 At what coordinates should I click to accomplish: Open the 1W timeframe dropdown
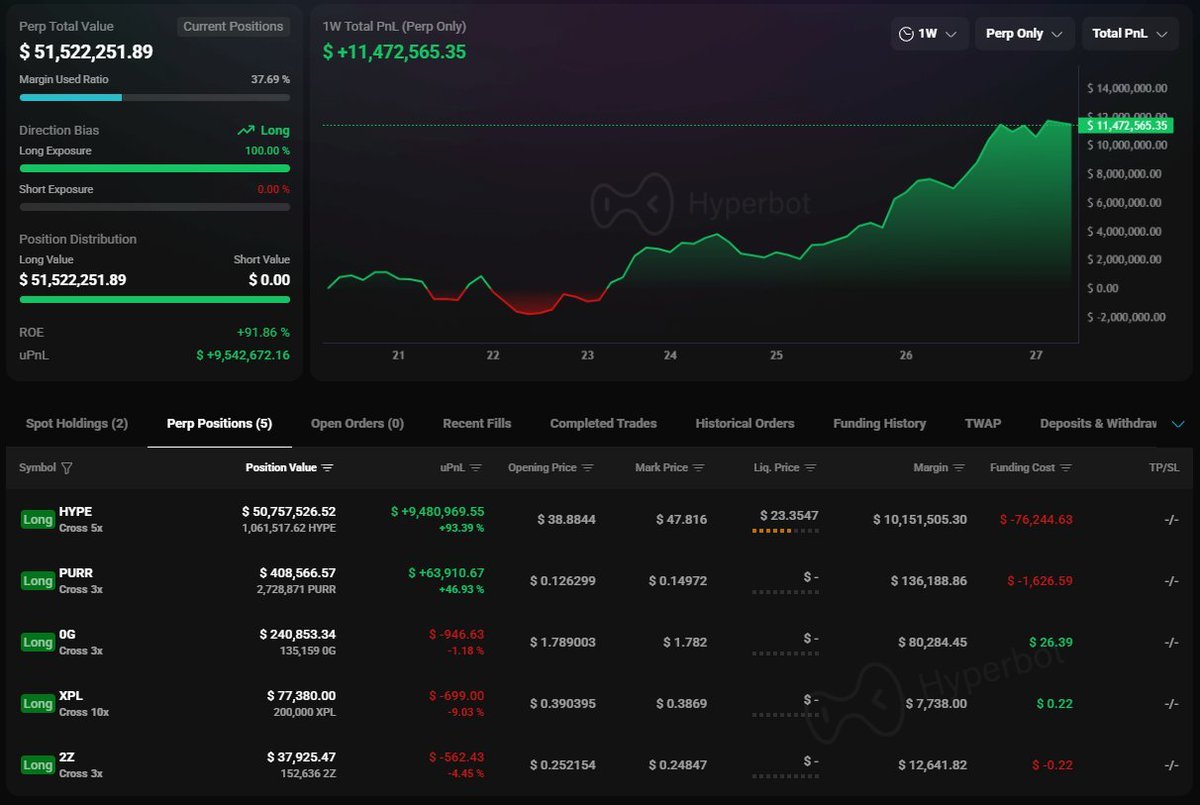[929, 34]
